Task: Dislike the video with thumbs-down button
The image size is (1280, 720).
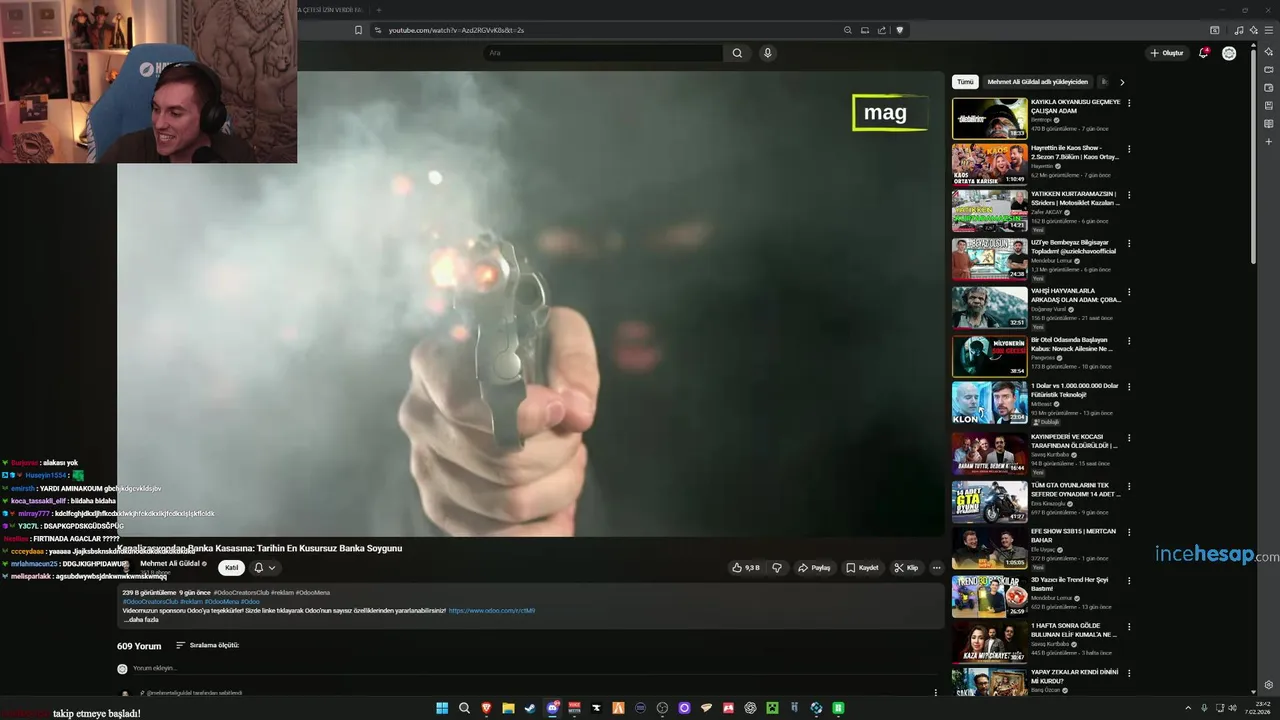Action: click(777, 567)
